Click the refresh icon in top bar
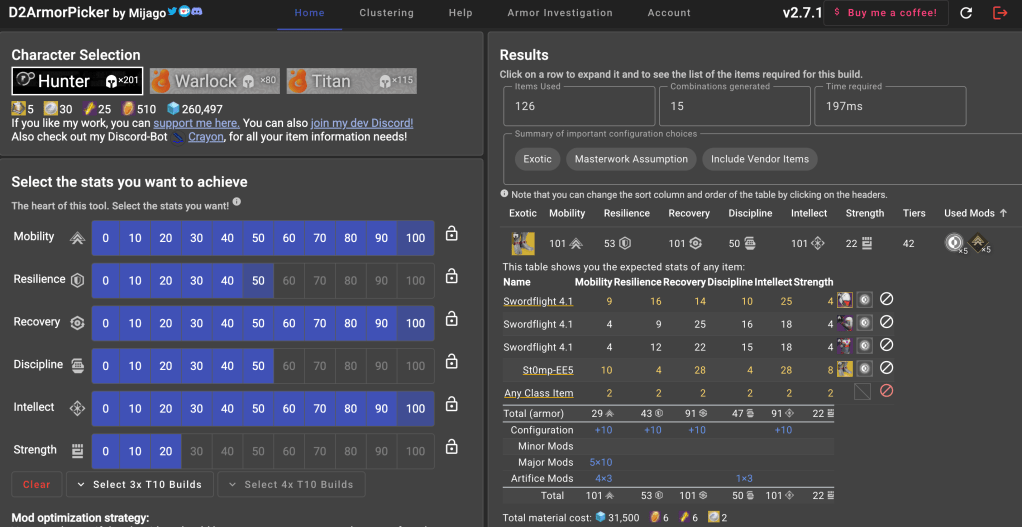 click(x=966, y=13)
